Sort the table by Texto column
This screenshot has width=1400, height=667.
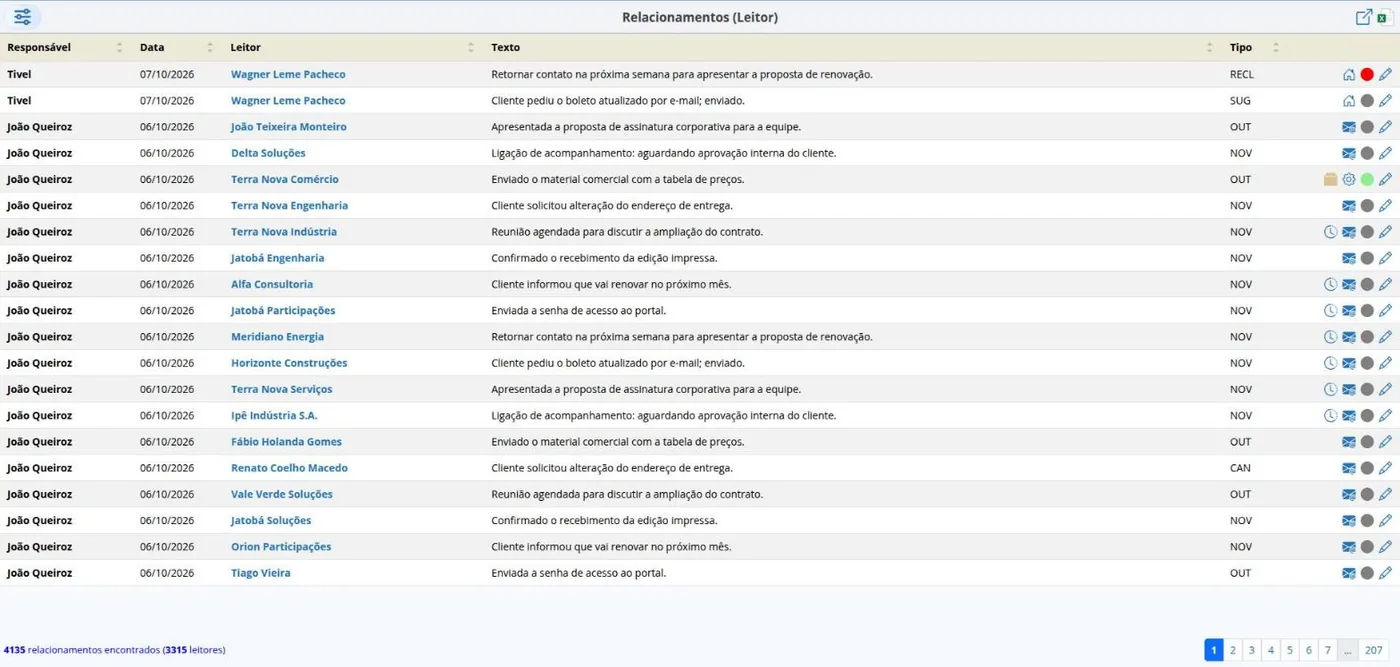point(1210,47)
